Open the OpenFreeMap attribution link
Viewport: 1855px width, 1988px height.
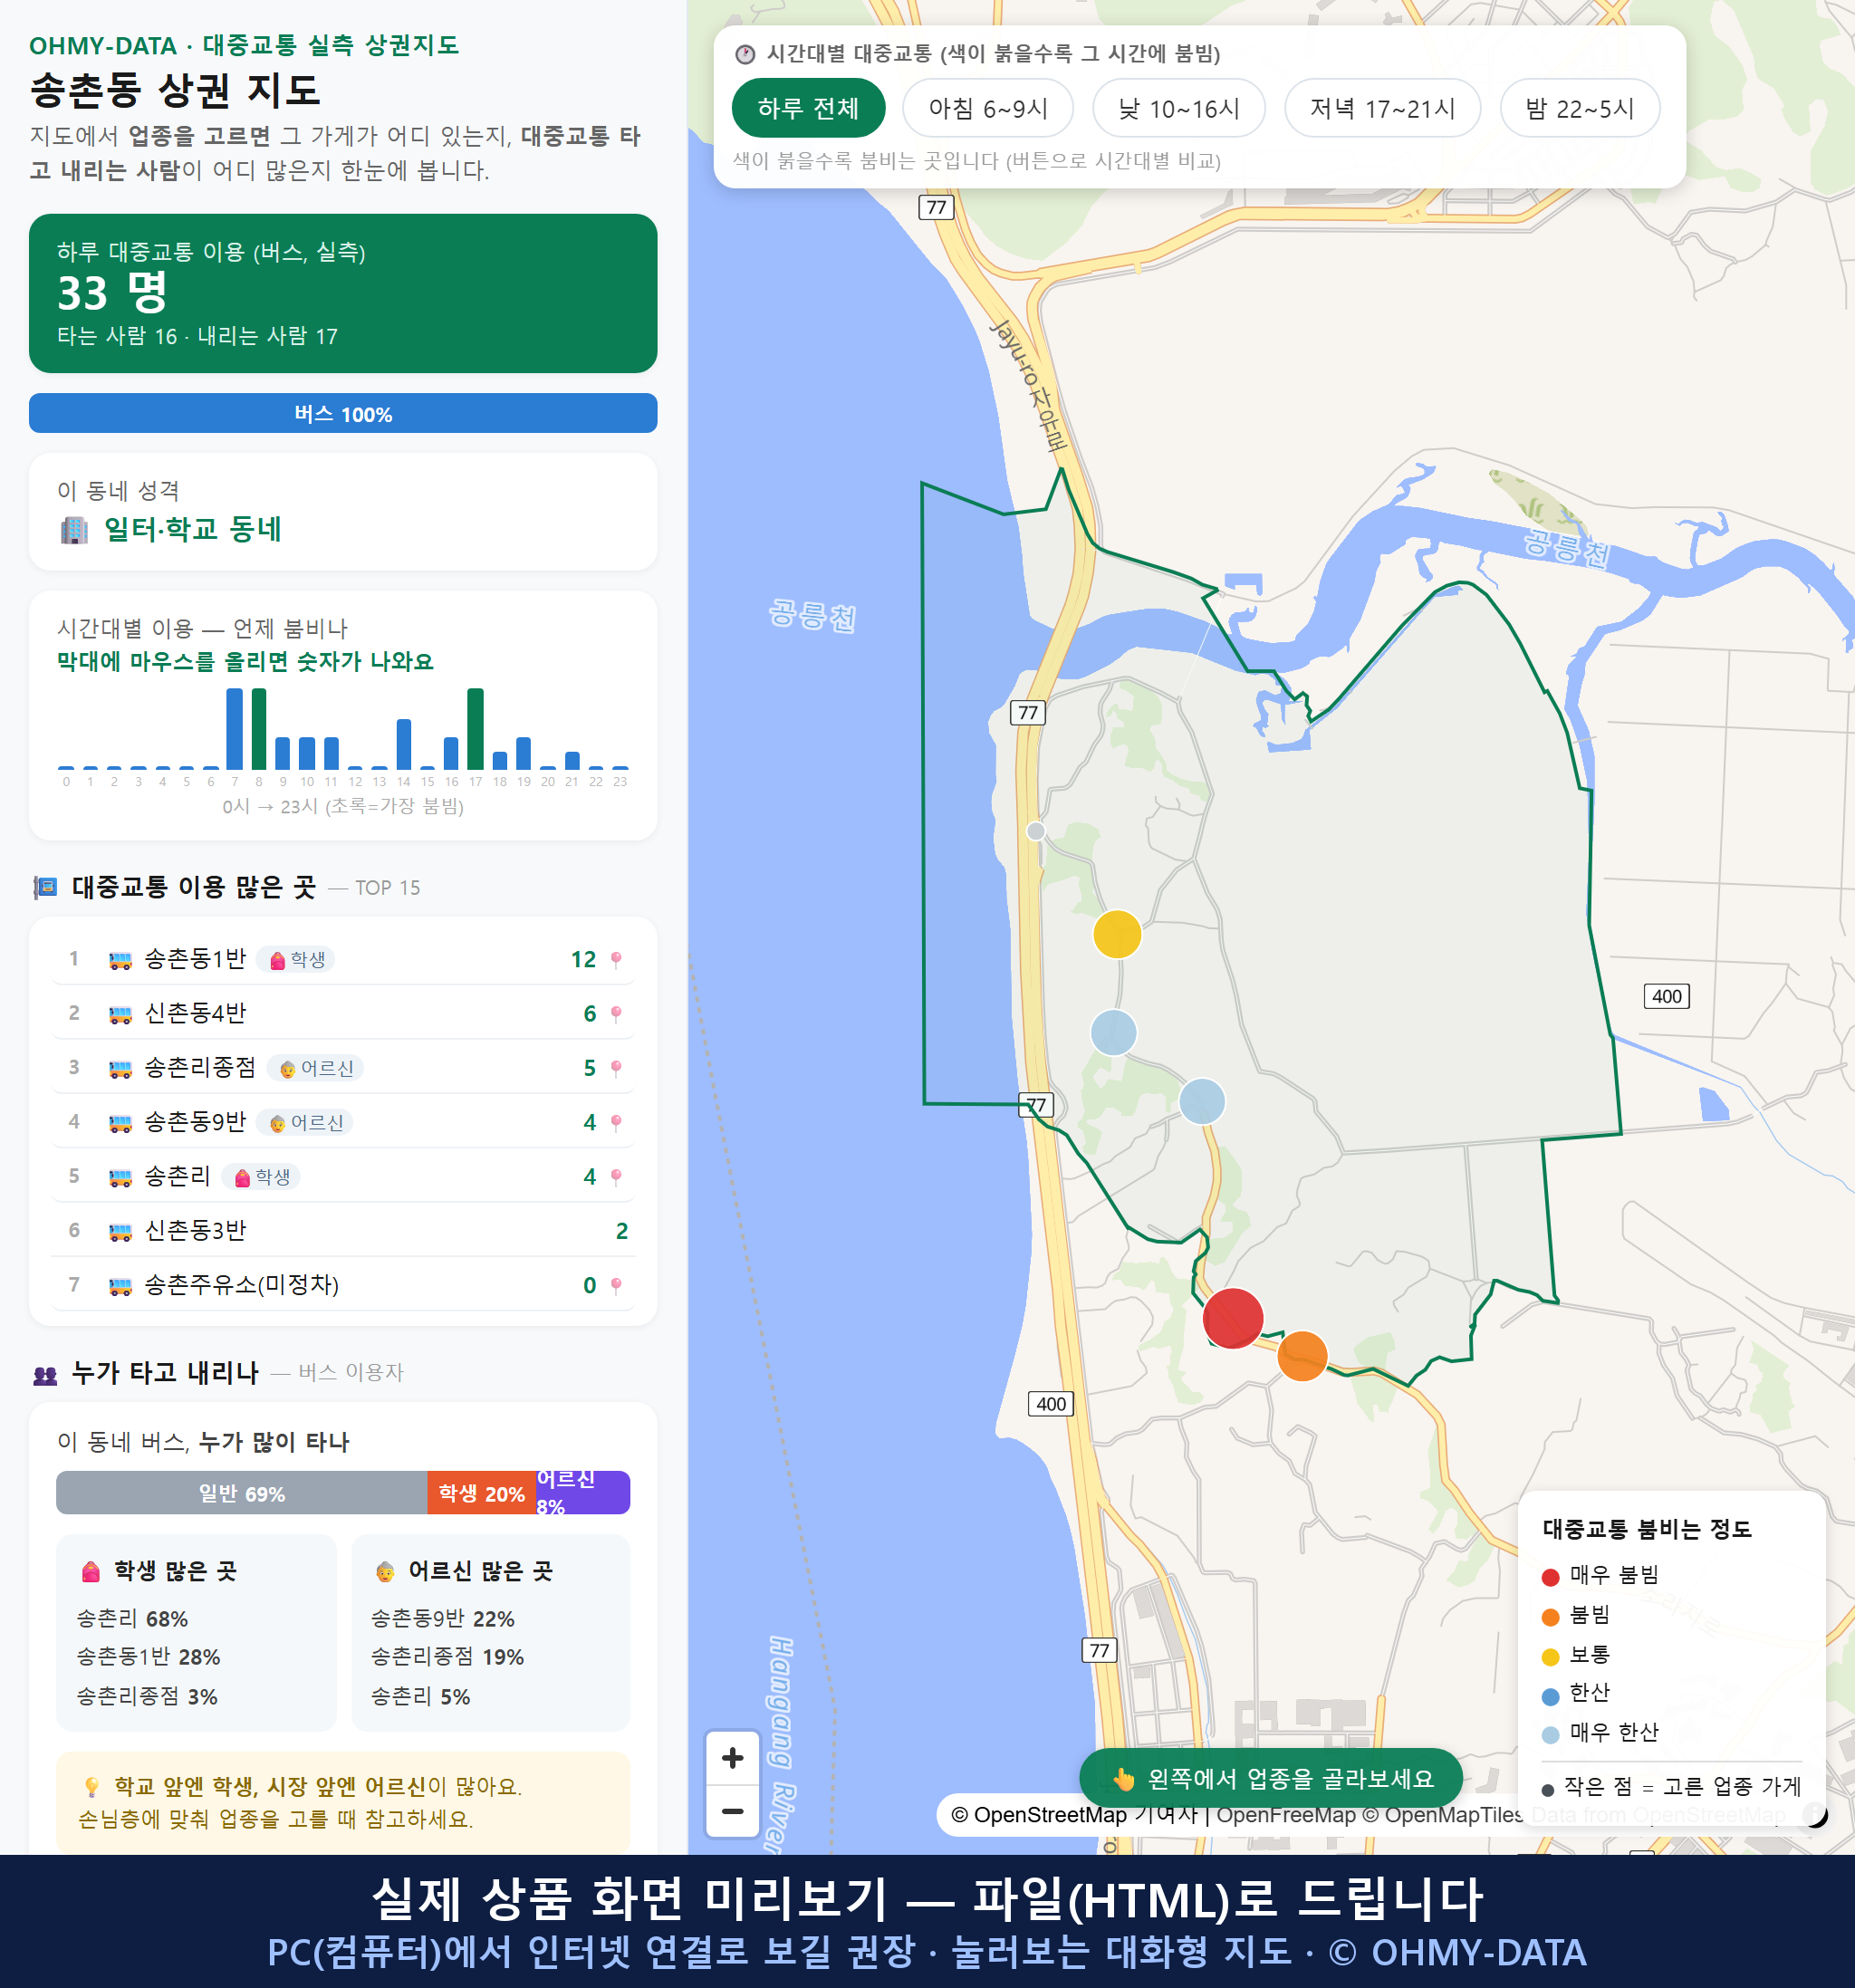[1285, 1814]
